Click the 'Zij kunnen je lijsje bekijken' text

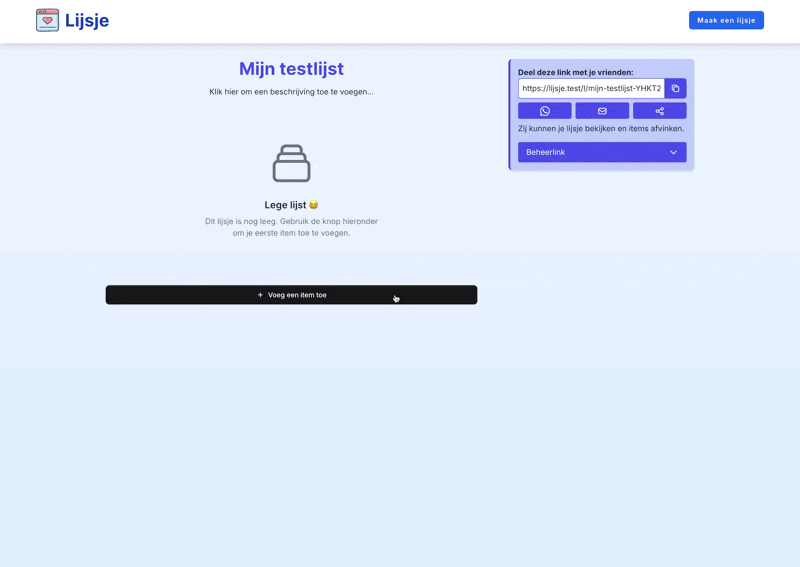pos(601,129)
